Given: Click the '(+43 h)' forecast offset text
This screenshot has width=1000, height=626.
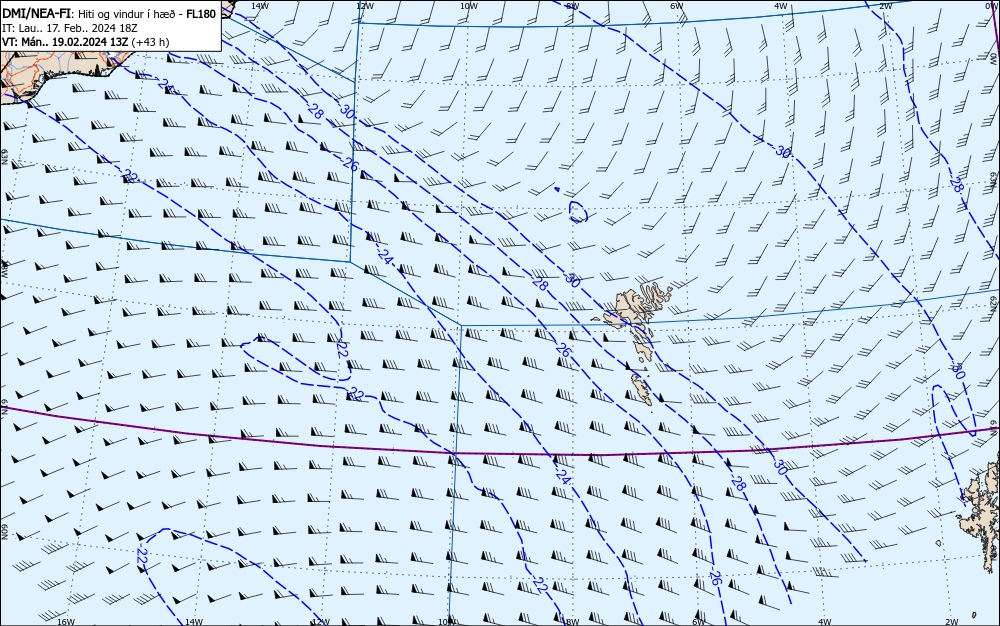Looking at the screenshot, I should (x=151, y=42).
